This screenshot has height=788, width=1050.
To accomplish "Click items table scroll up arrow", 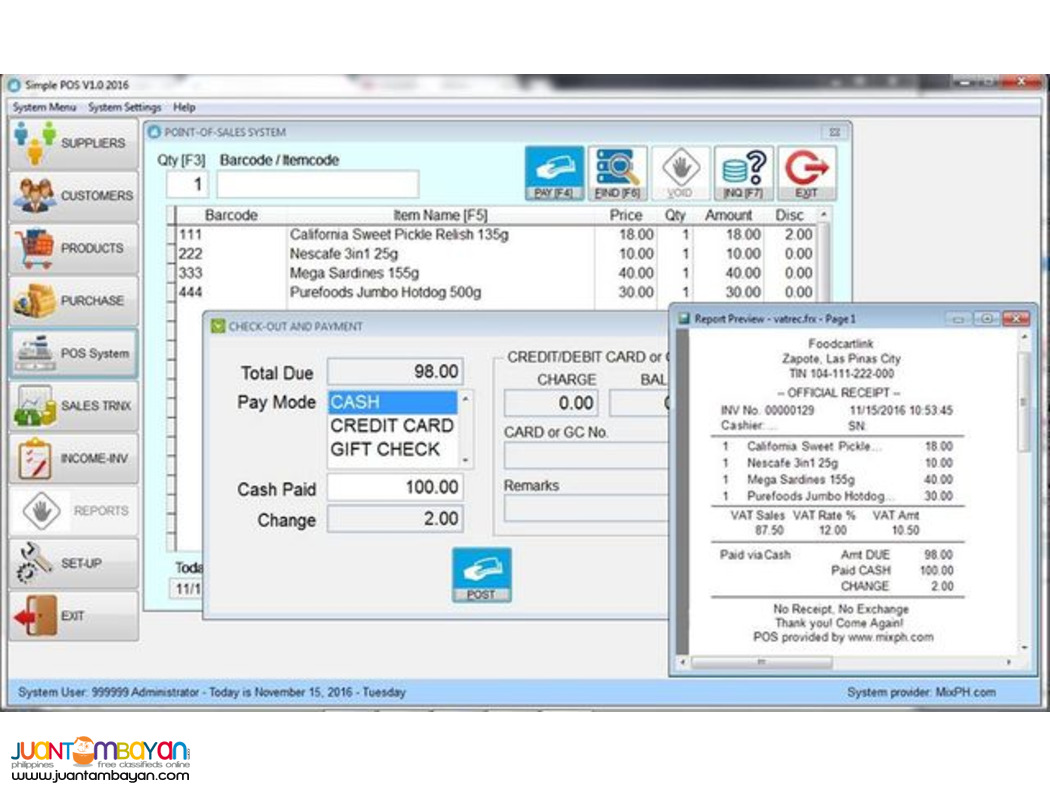I will point(824,214).
